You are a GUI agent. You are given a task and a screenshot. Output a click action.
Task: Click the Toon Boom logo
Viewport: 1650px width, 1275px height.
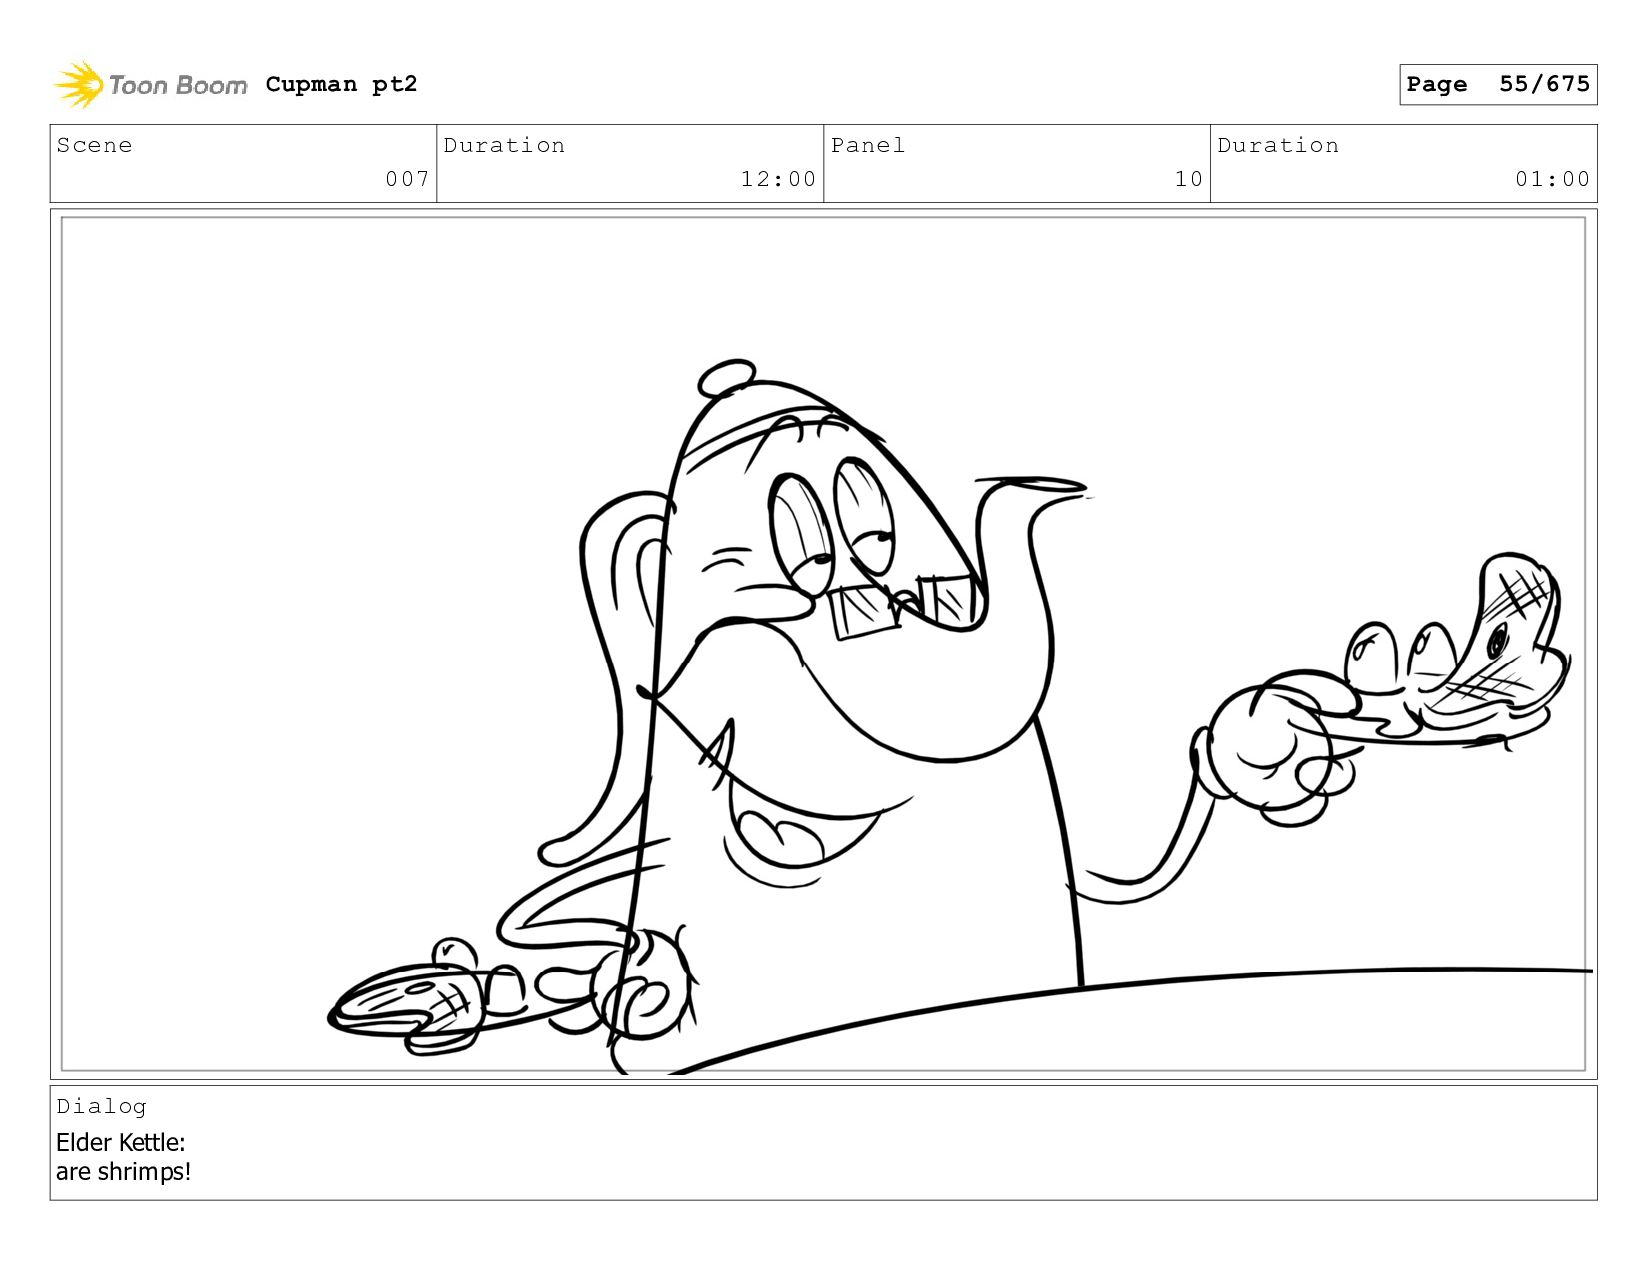[150, 85]
